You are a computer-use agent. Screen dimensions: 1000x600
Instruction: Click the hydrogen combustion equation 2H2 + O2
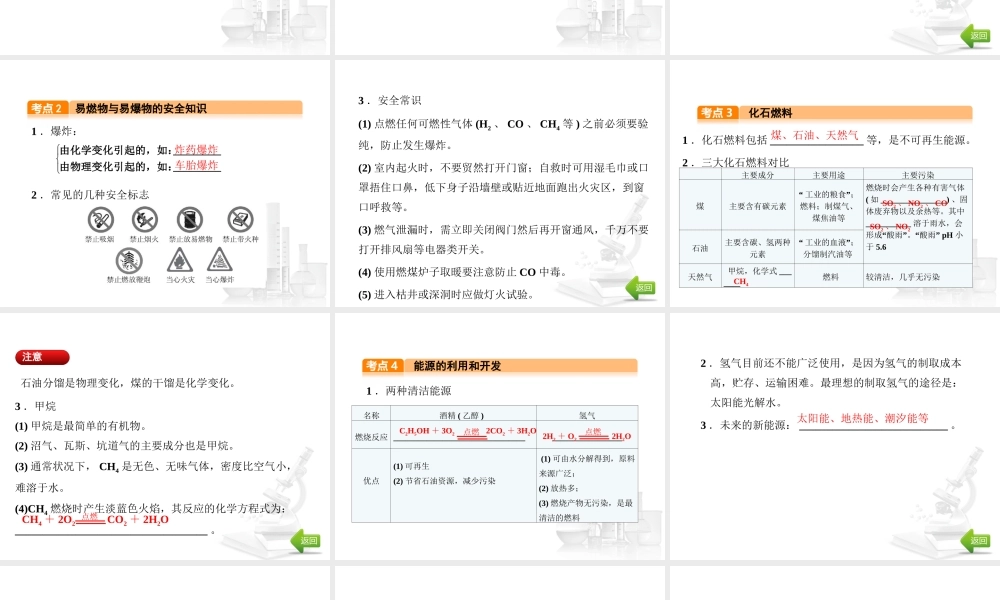click(x=587, y=435)
